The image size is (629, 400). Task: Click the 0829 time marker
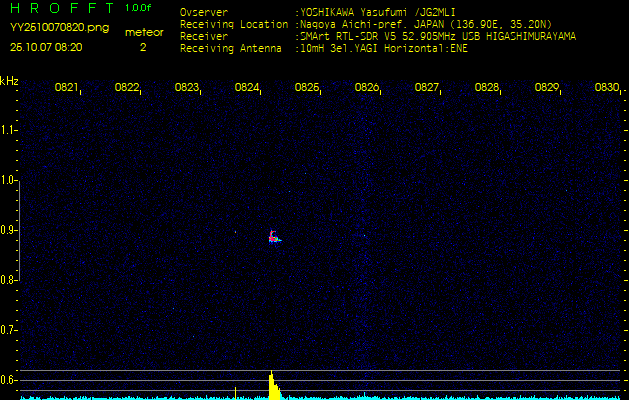click(x=547, y=88)
